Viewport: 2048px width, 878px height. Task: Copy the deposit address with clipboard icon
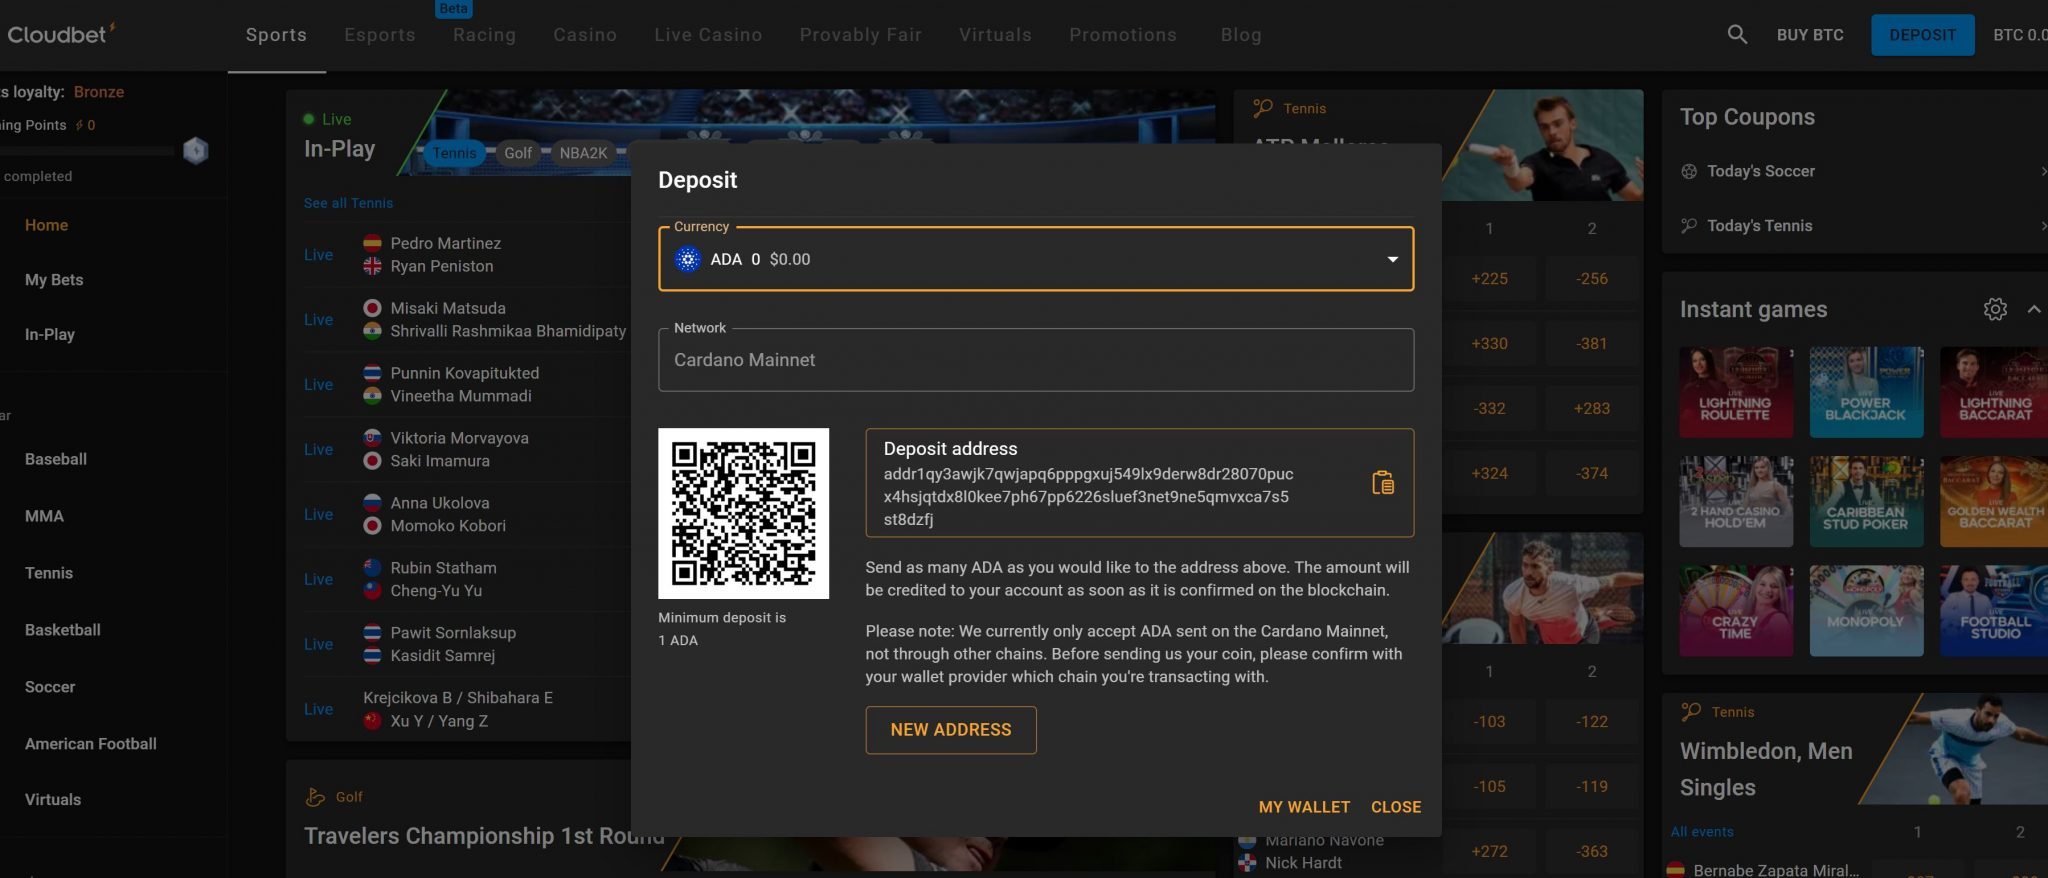coord(1382,483)
